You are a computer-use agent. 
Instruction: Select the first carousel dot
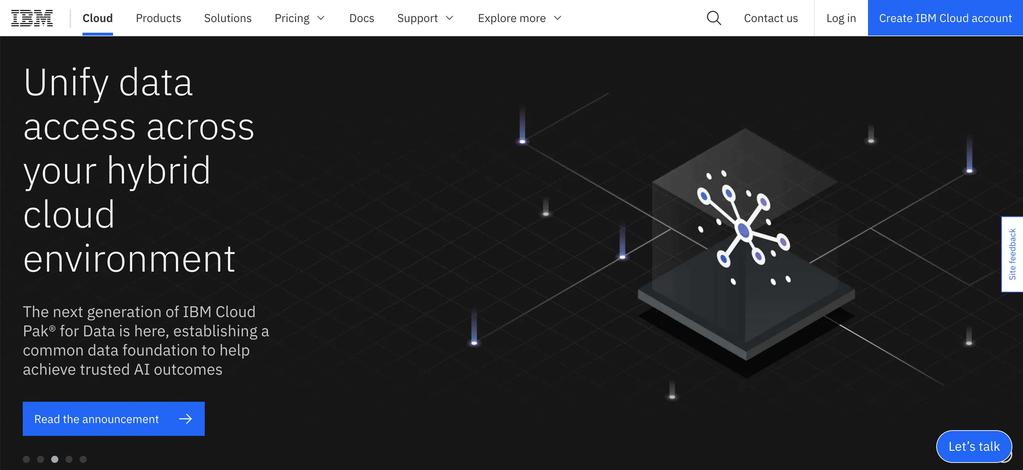coord(26,459)
